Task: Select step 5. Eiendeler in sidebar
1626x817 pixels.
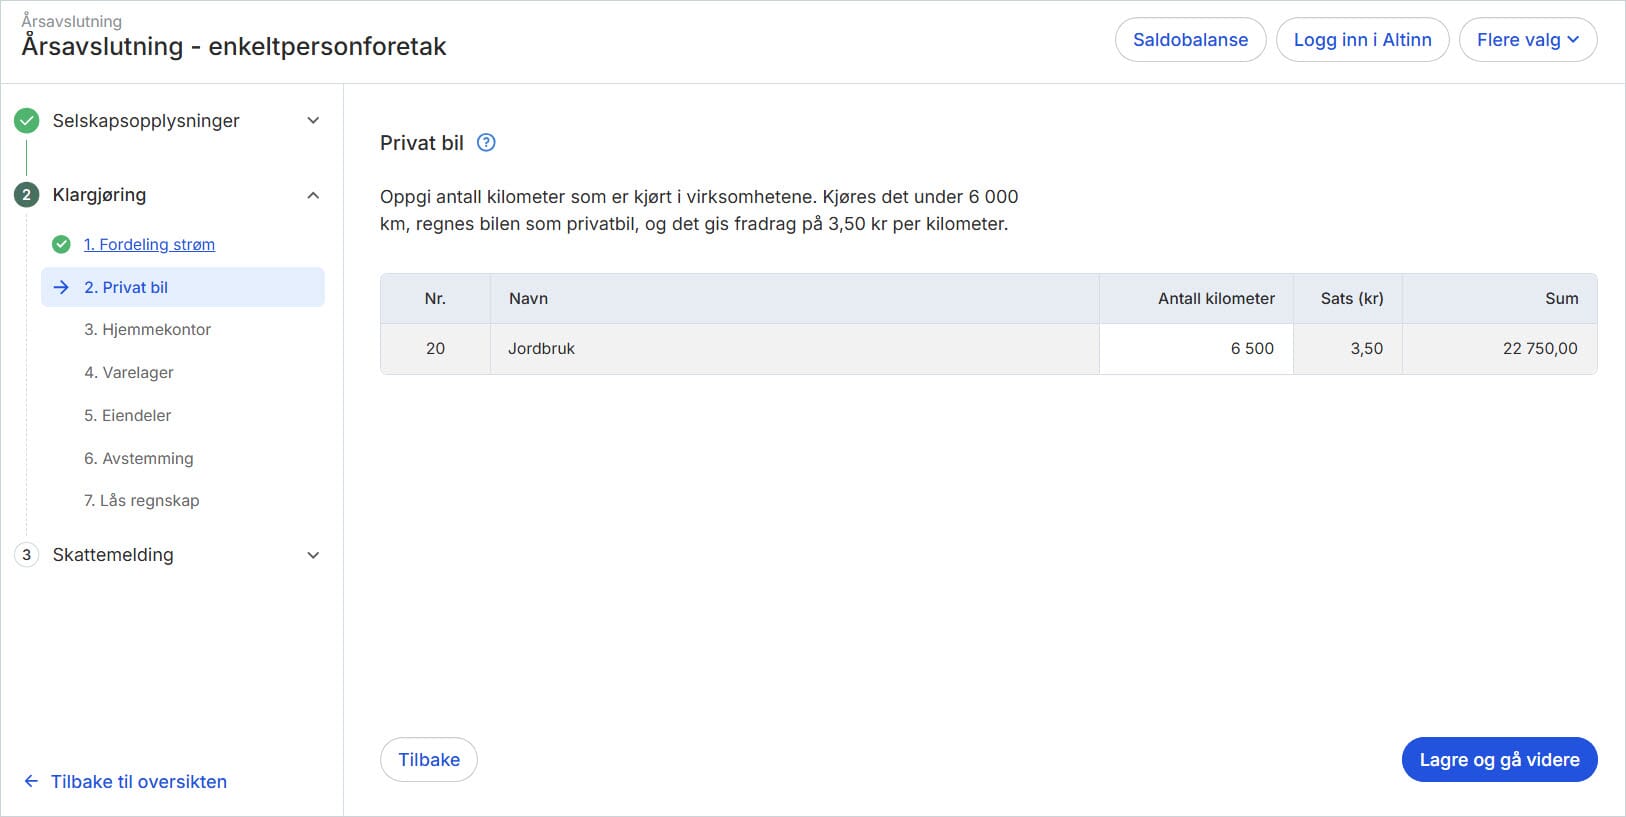Action: (127, 416)
